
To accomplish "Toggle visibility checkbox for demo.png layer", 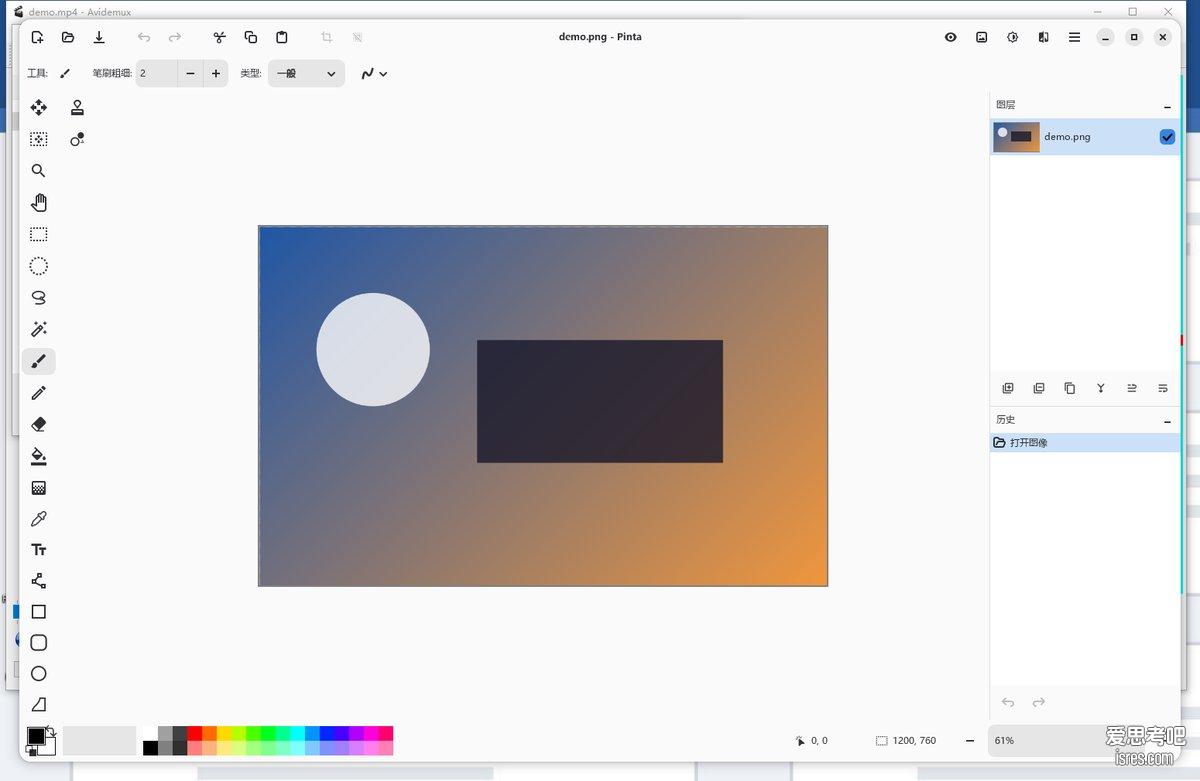I will [x=1167, y=137].
